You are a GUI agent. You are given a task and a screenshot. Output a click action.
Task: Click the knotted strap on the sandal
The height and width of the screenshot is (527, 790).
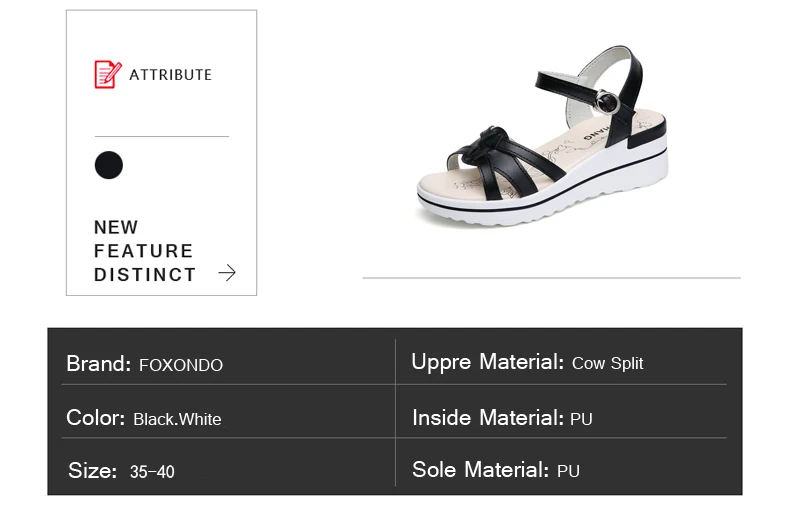coord(485,144)
